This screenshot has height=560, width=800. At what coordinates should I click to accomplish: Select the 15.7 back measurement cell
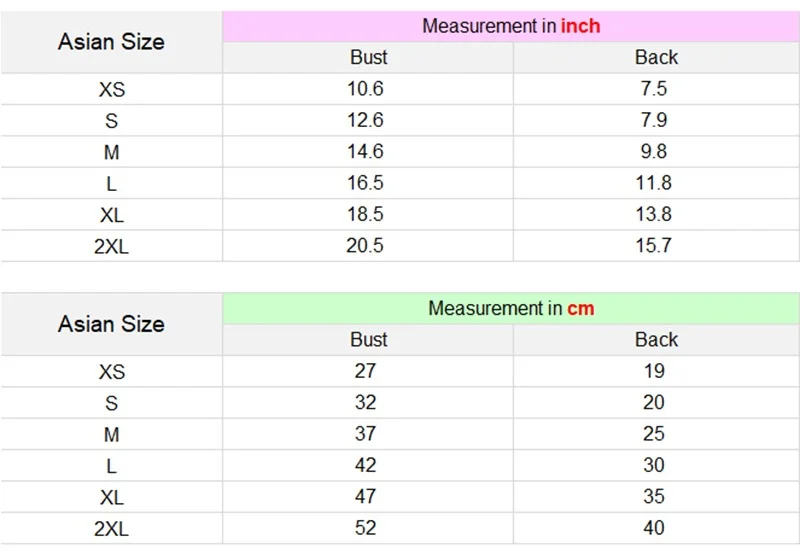[x=653, y=245]
